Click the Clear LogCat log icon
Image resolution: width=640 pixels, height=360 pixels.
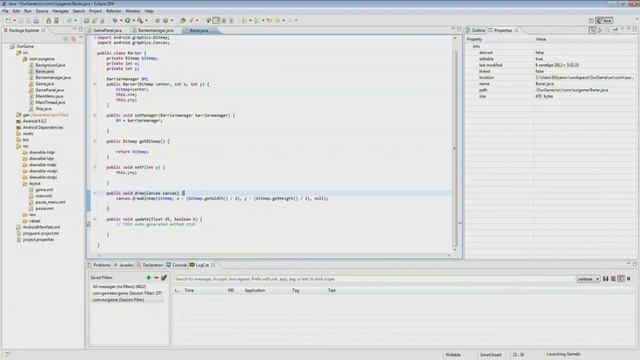coord(613,279)
